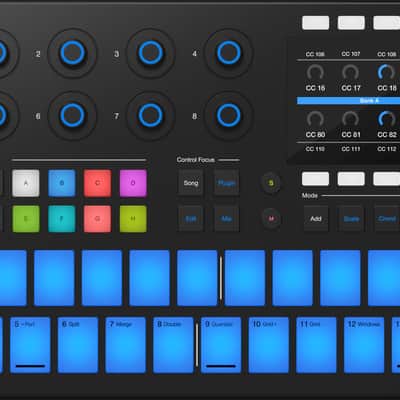The height and width of the screenshot is (400, 400).
Task: Tap pad number 12
Action: point(364,345)
